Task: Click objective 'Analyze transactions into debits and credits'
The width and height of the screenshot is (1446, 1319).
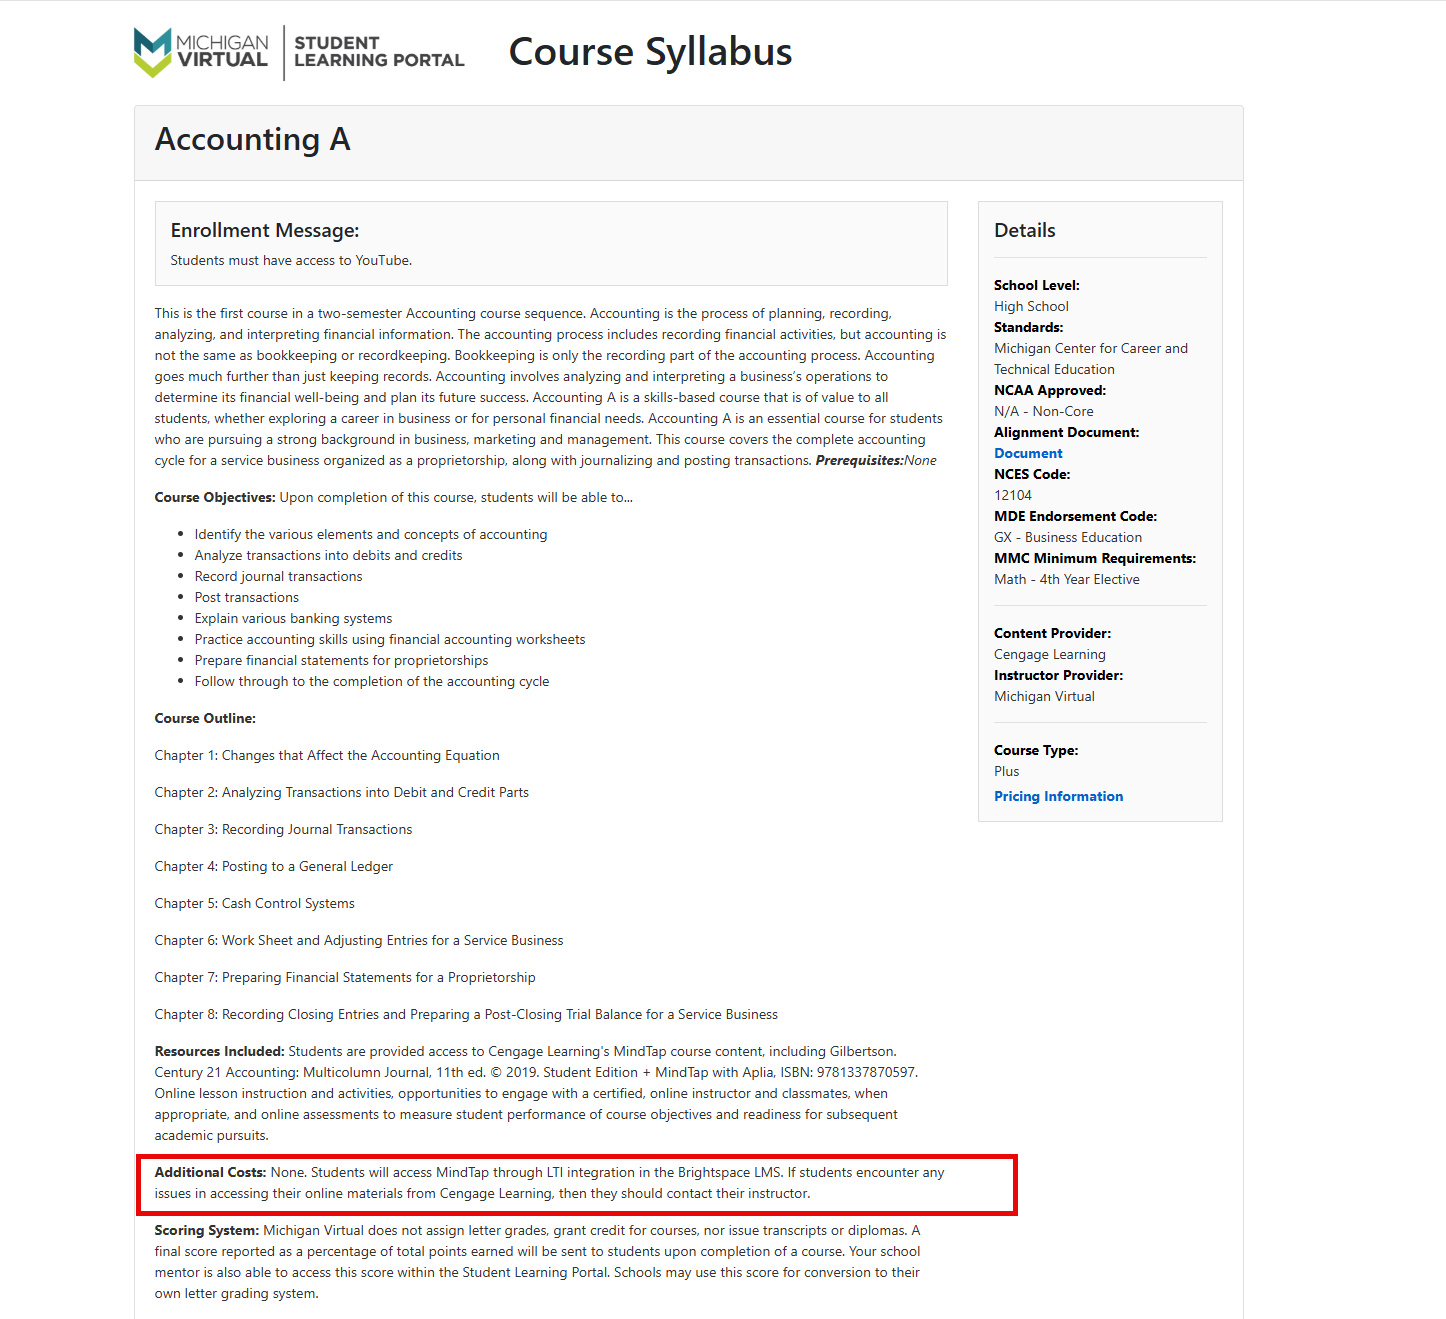Action: click(328, 555)
